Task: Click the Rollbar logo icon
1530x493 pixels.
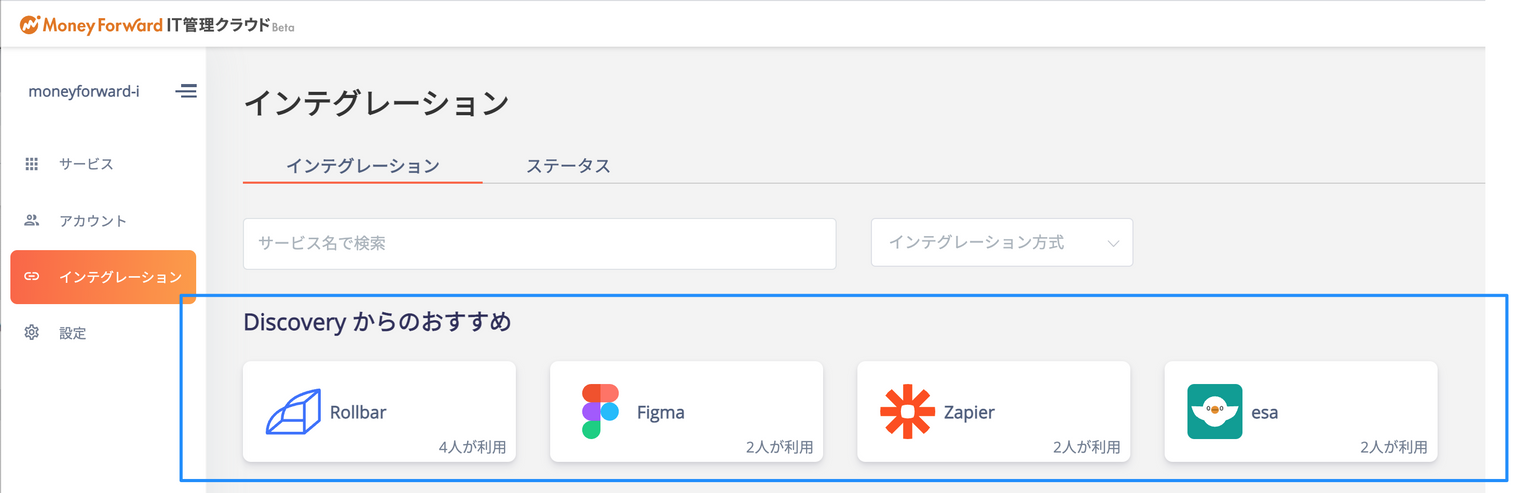Action: coord(293,412)
